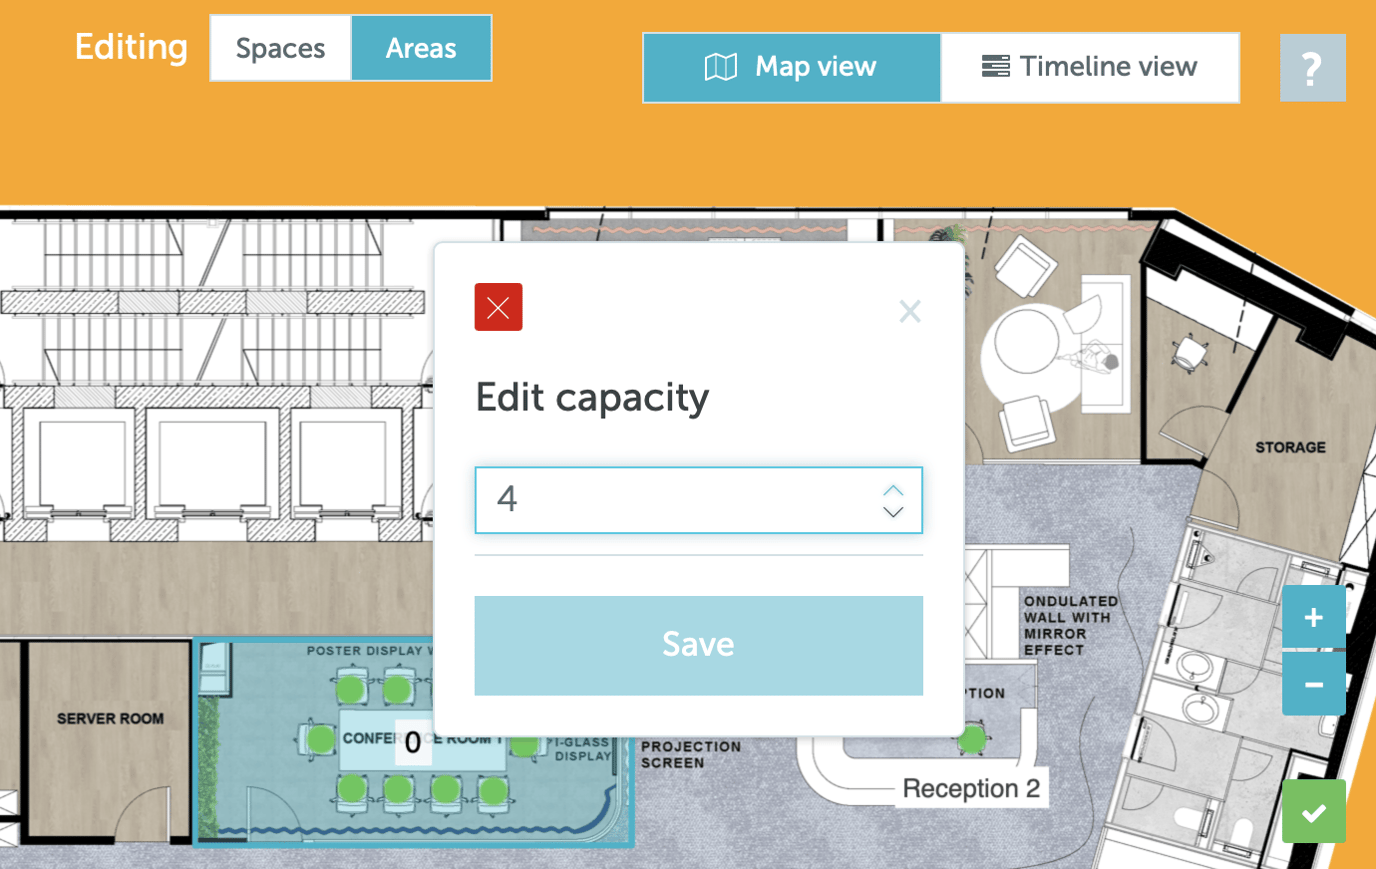
Task: Dismiss the dialog with the gray X icon
Action: [x=910, y=311]
